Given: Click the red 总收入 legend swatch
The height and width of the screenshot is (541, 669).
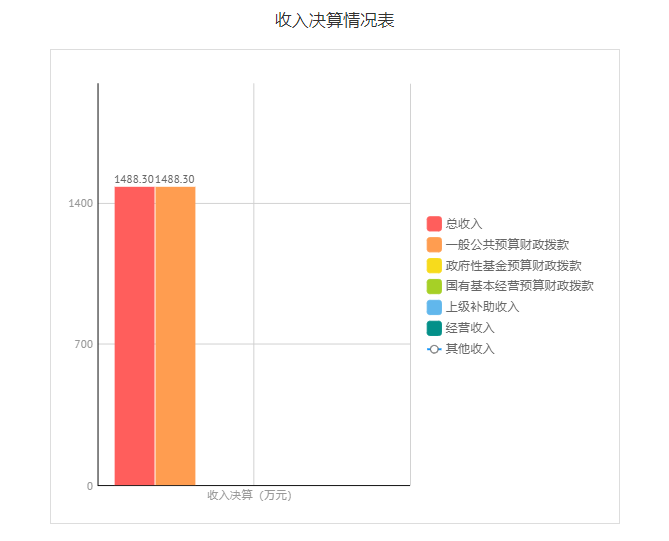Looking at the screenshot, I should click(x=434, y=224).
